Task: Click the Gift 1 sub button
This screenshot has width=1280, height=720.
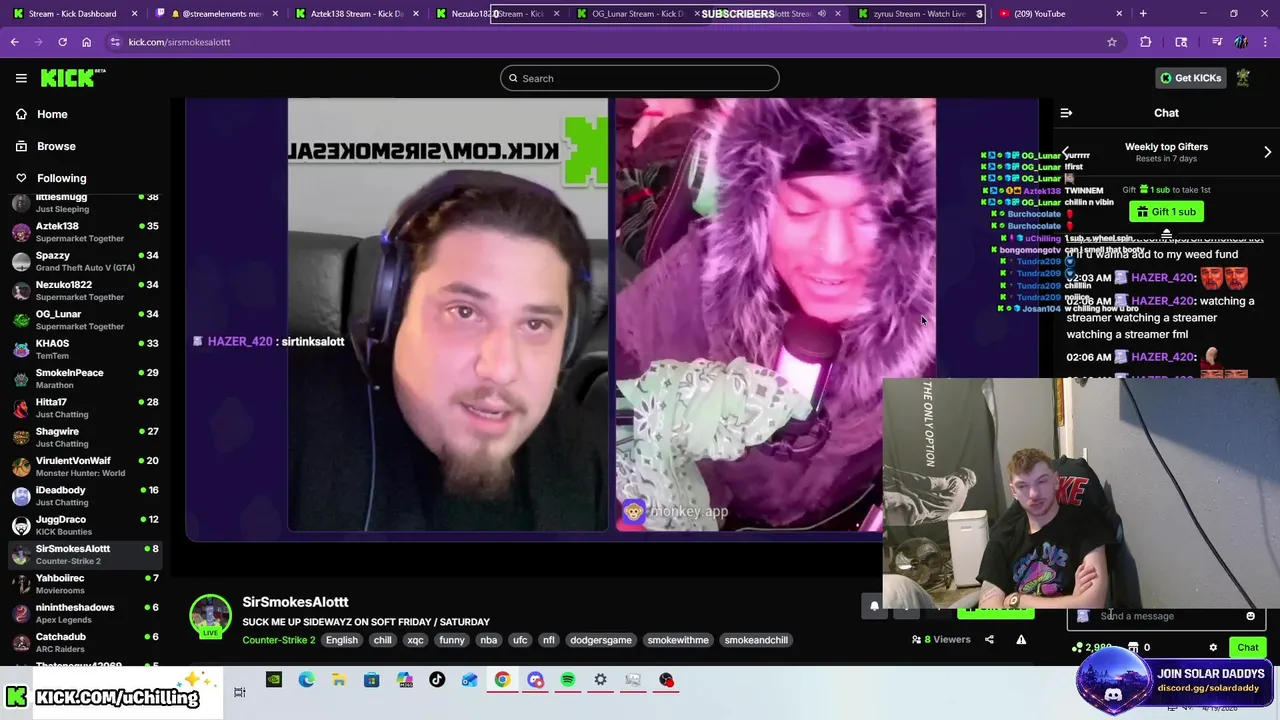Action: [x=1166, y=212]
